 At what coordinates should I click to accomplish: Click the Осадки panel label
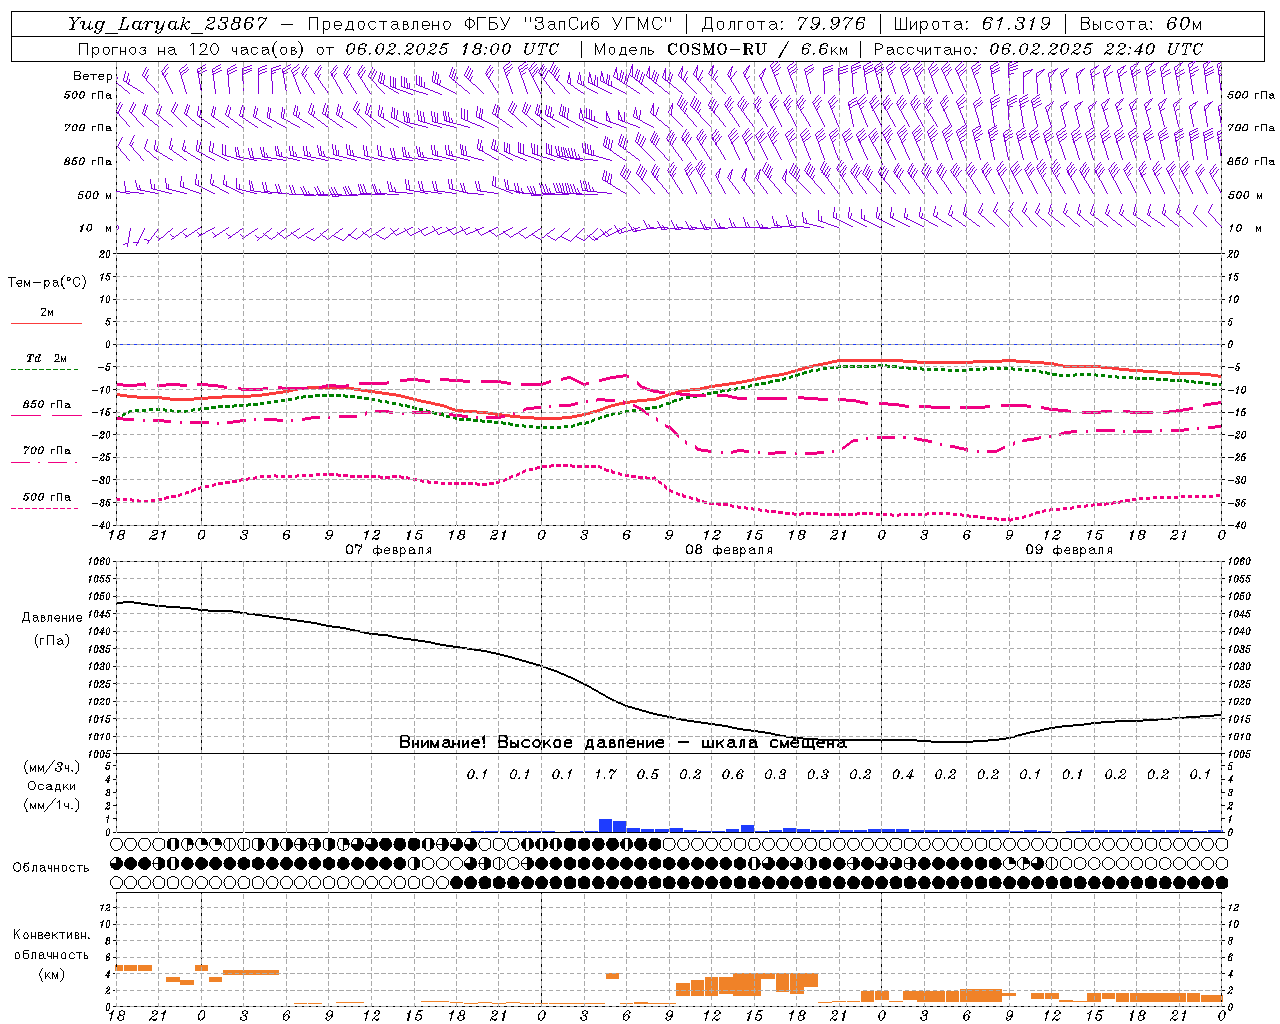coord(52,786)
